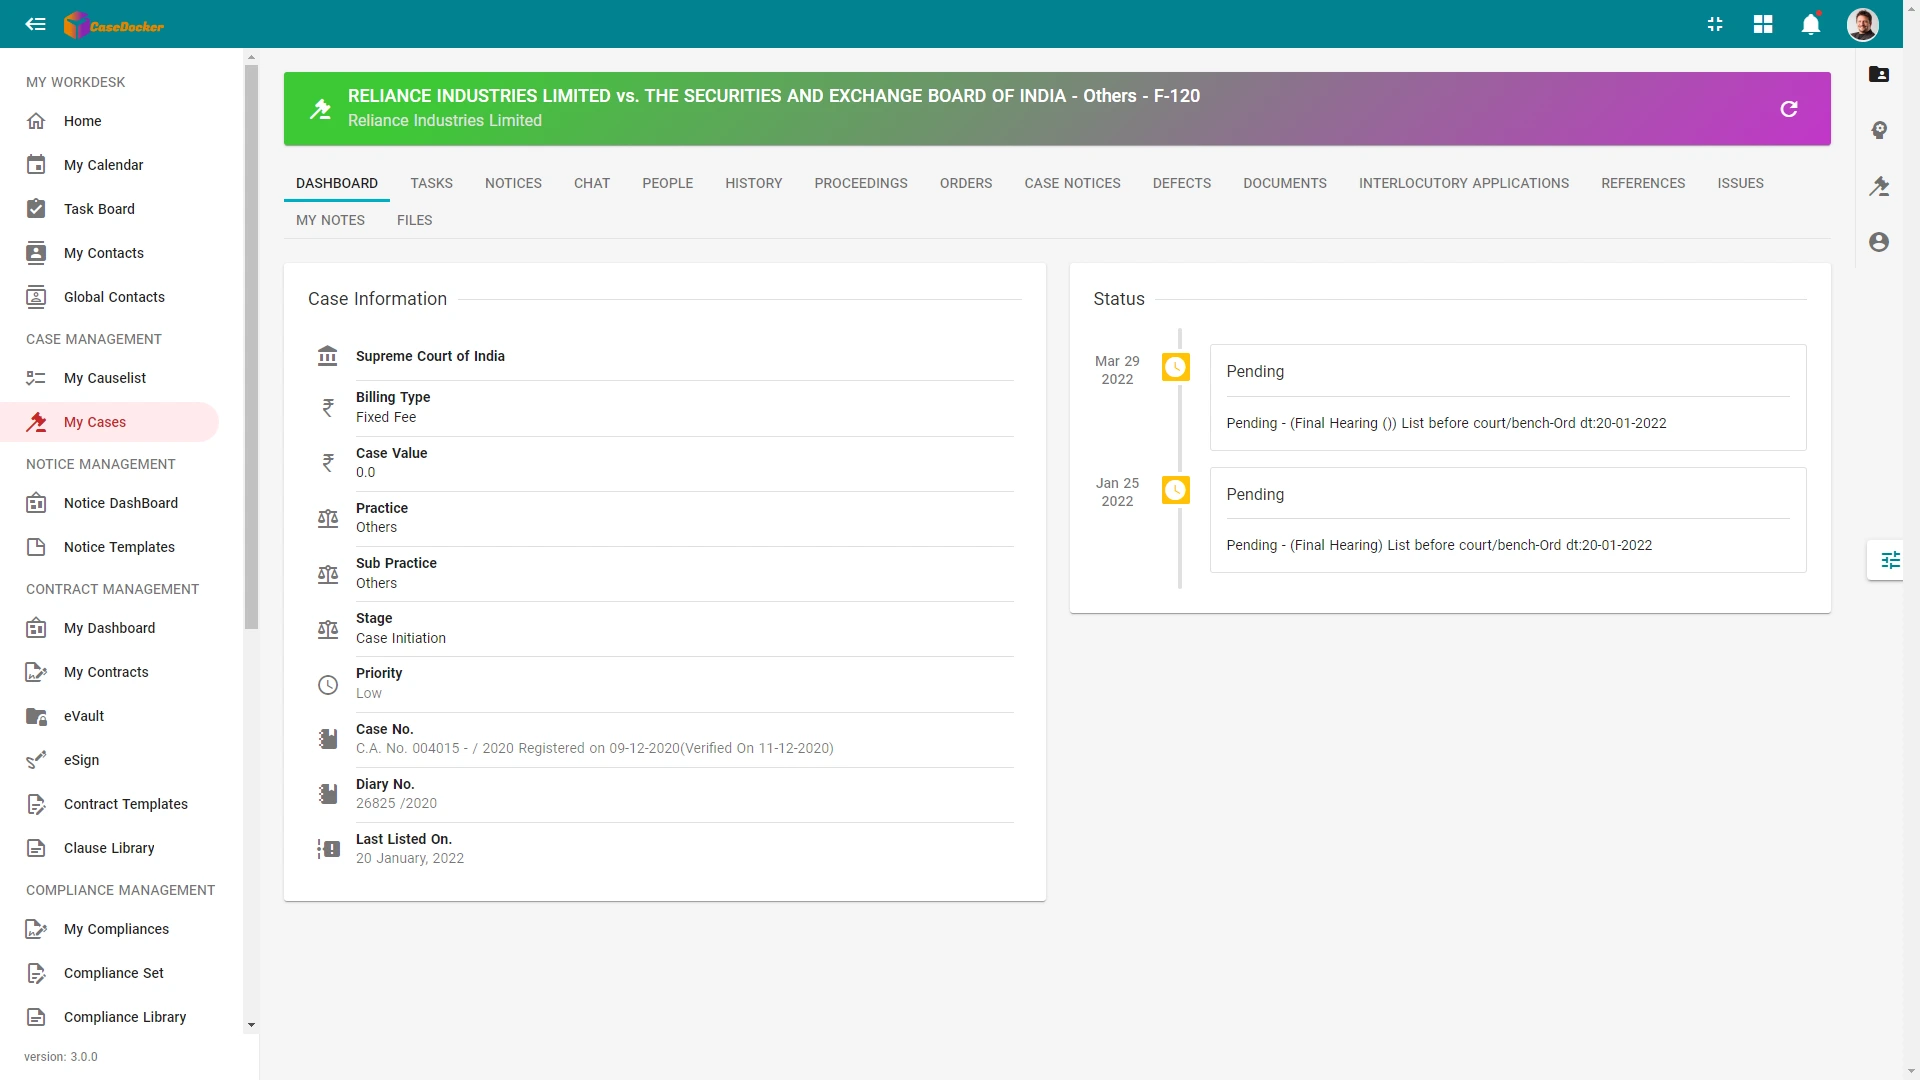Open the settings sliders panel icon
The height and width of the screenshot is (1080, 1920).
pos(1890,560)
